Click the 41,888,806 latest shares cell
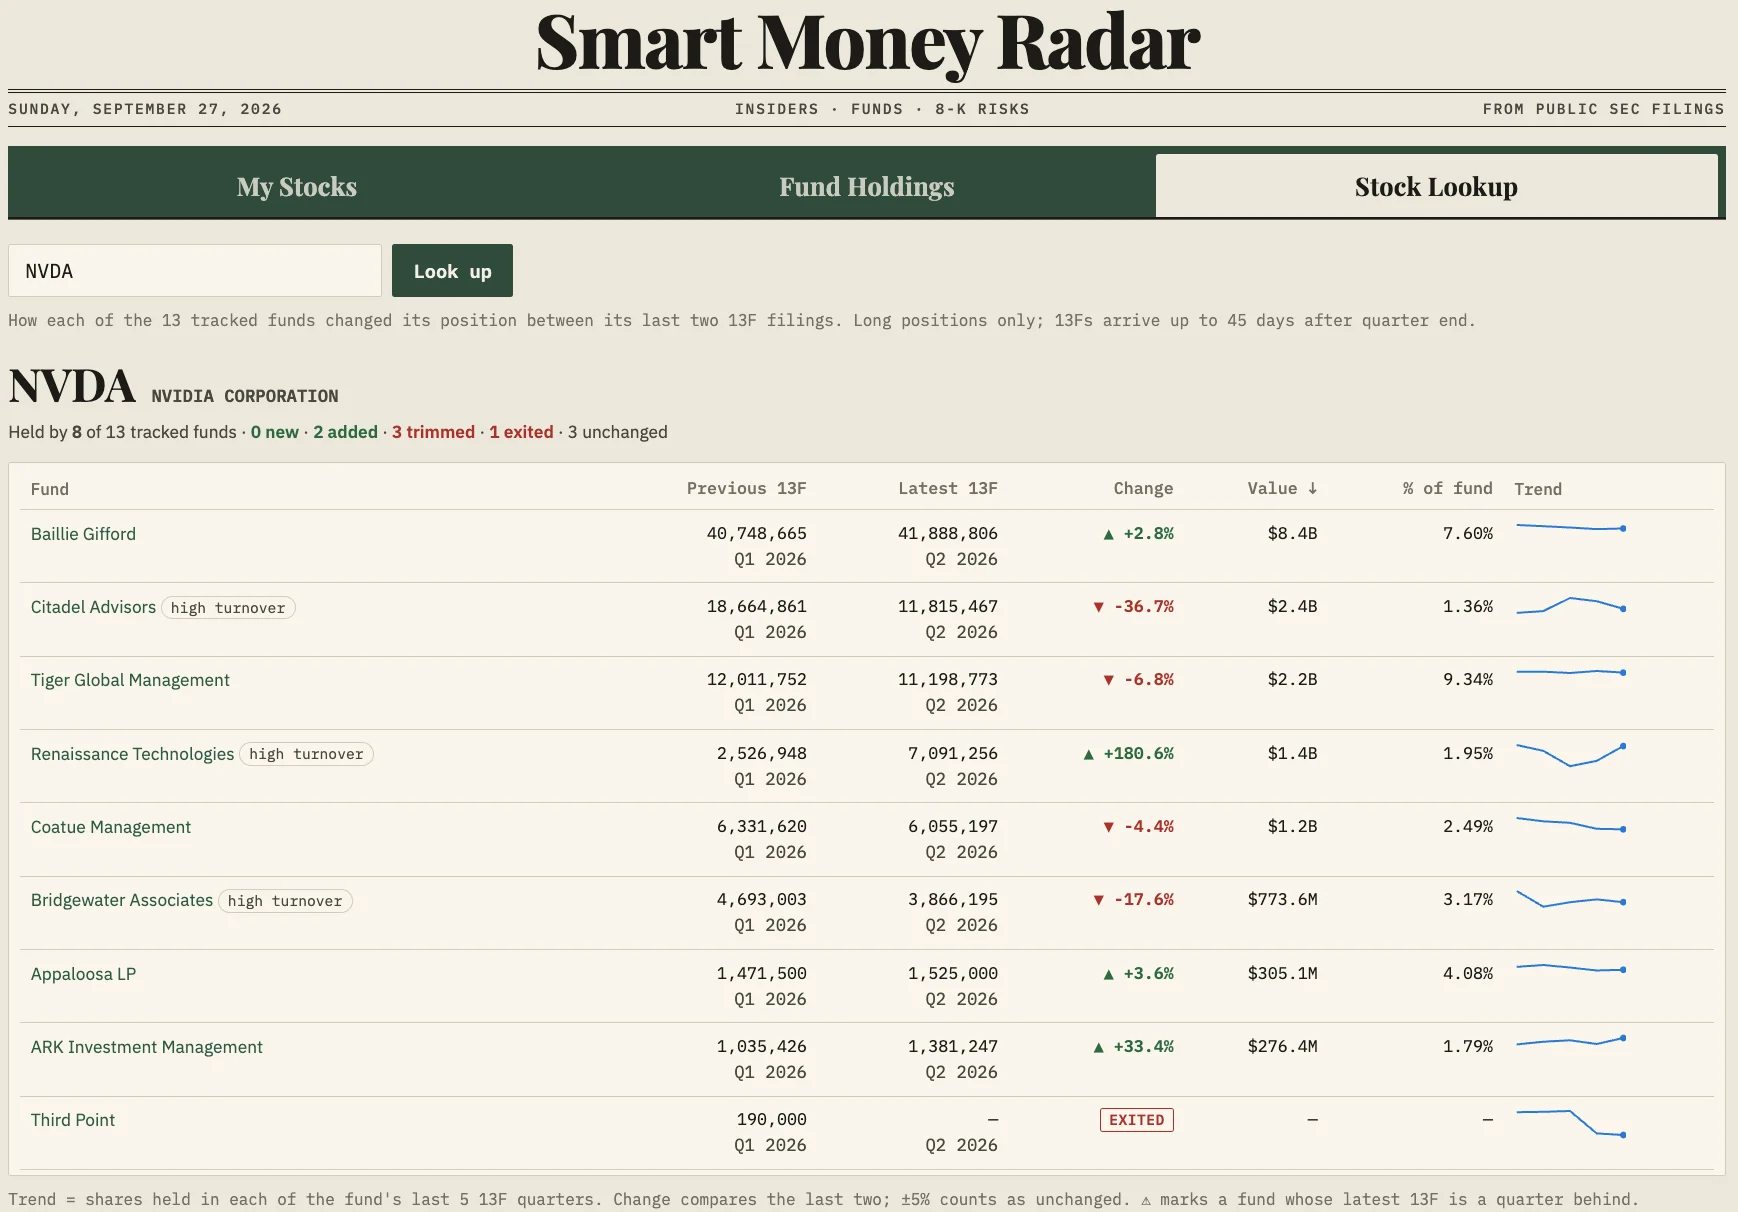 tap(947, 534)
